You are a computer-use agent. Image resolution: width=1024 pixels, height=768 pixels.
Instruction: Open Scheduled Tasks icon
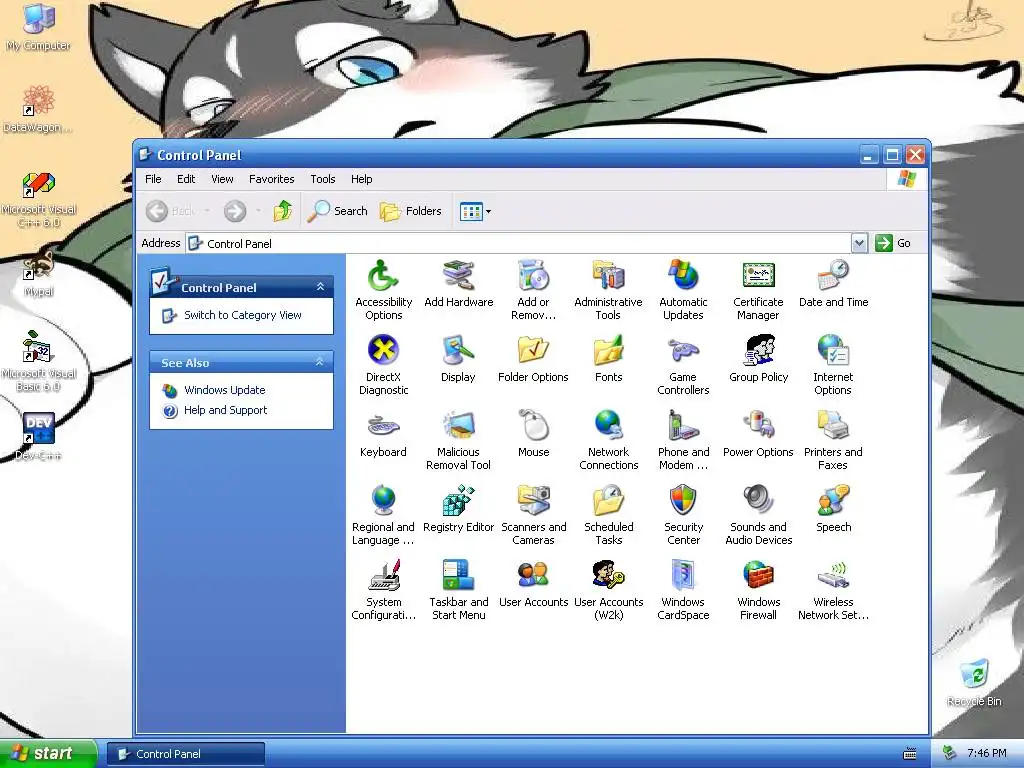coord(609,501)
